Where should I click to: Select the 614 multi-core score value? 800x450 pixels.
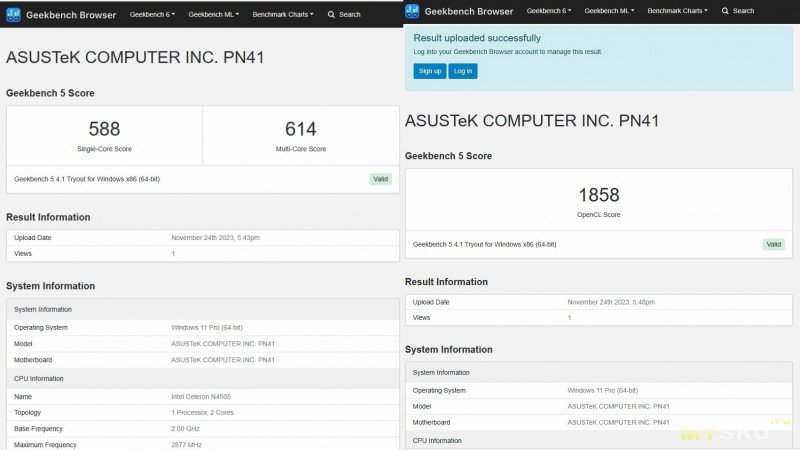(301, 129)
